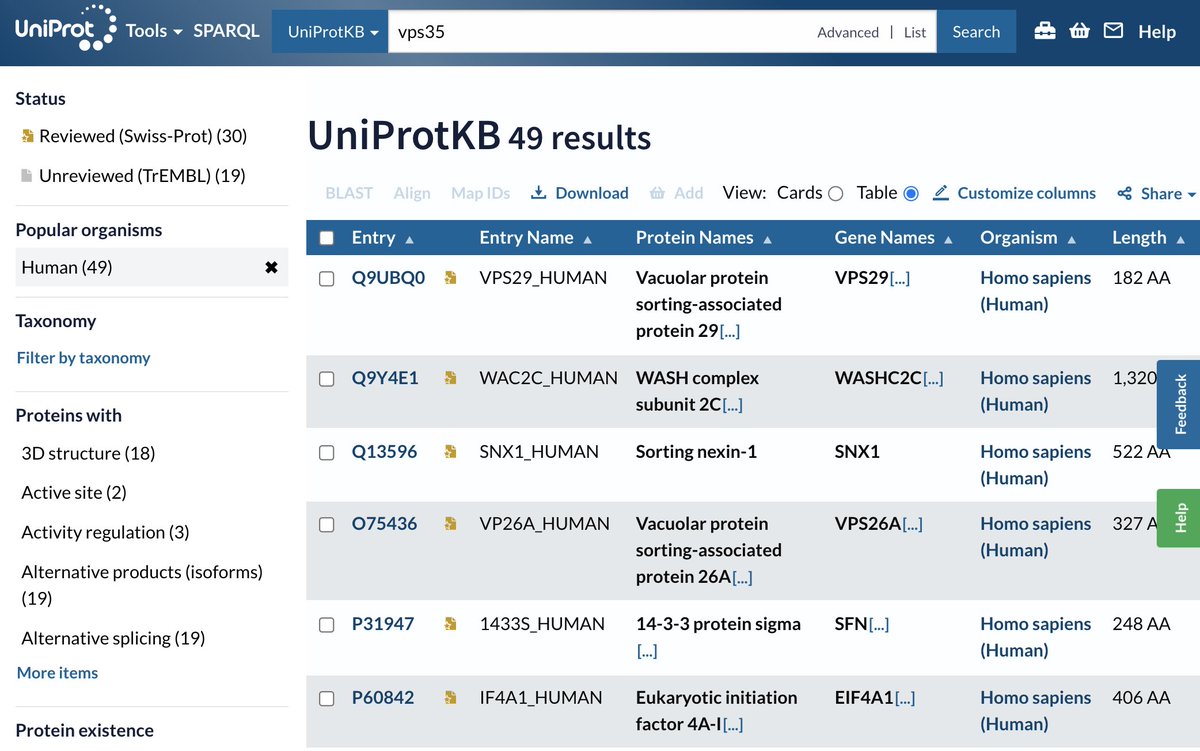Select the Cards view radio button
Viewport: 1200px width, 751px height.
click(x=836, y=194)
